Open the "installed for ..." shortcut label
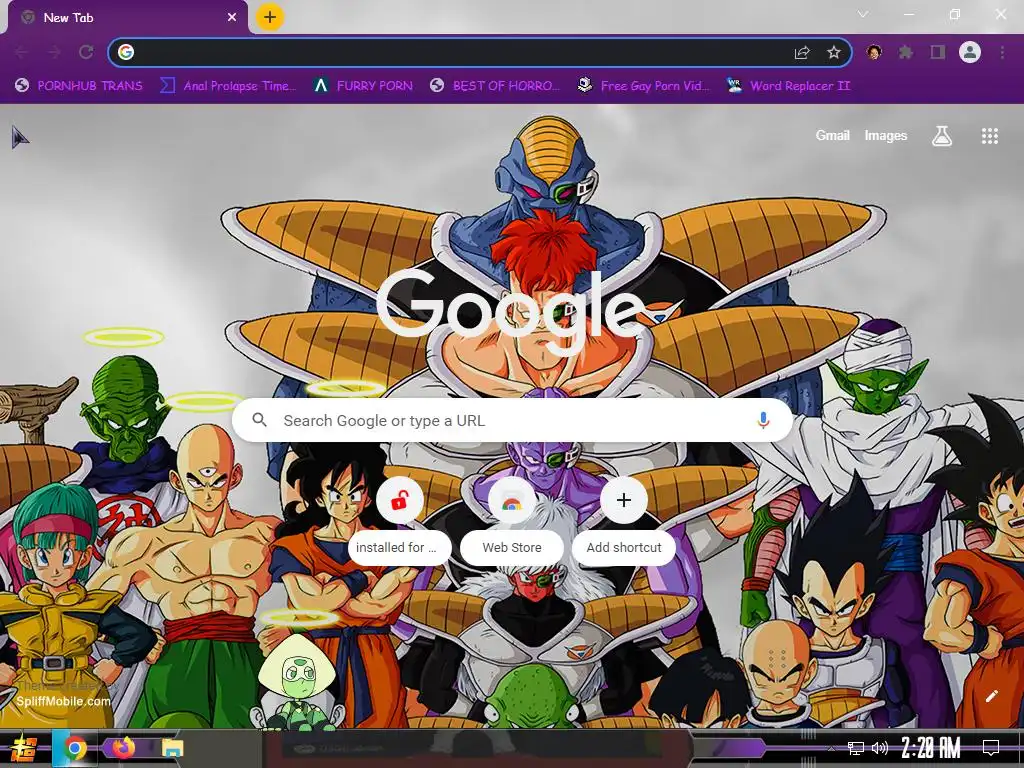1024x768 pixels. [x=400, y=547]
